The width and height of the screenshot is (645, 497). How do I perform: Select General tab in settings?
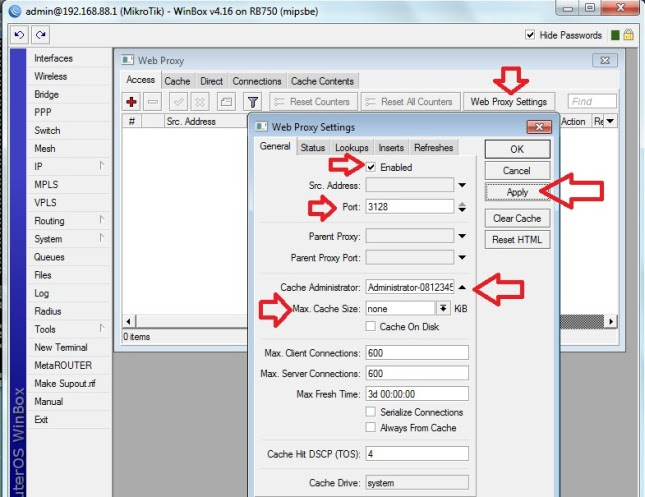[x=275, y=146]
